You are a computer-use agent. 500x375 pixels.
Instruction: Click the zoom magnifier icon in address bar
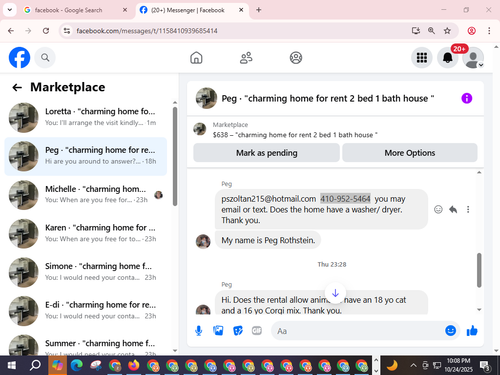click(431, 31)
